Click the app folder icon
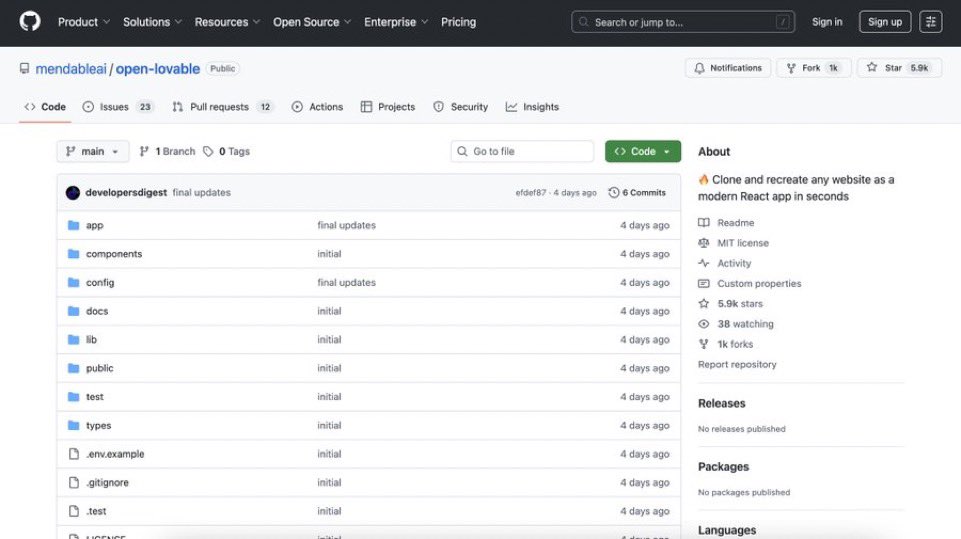This screenshot has width=961, height=539. [74, 225]
